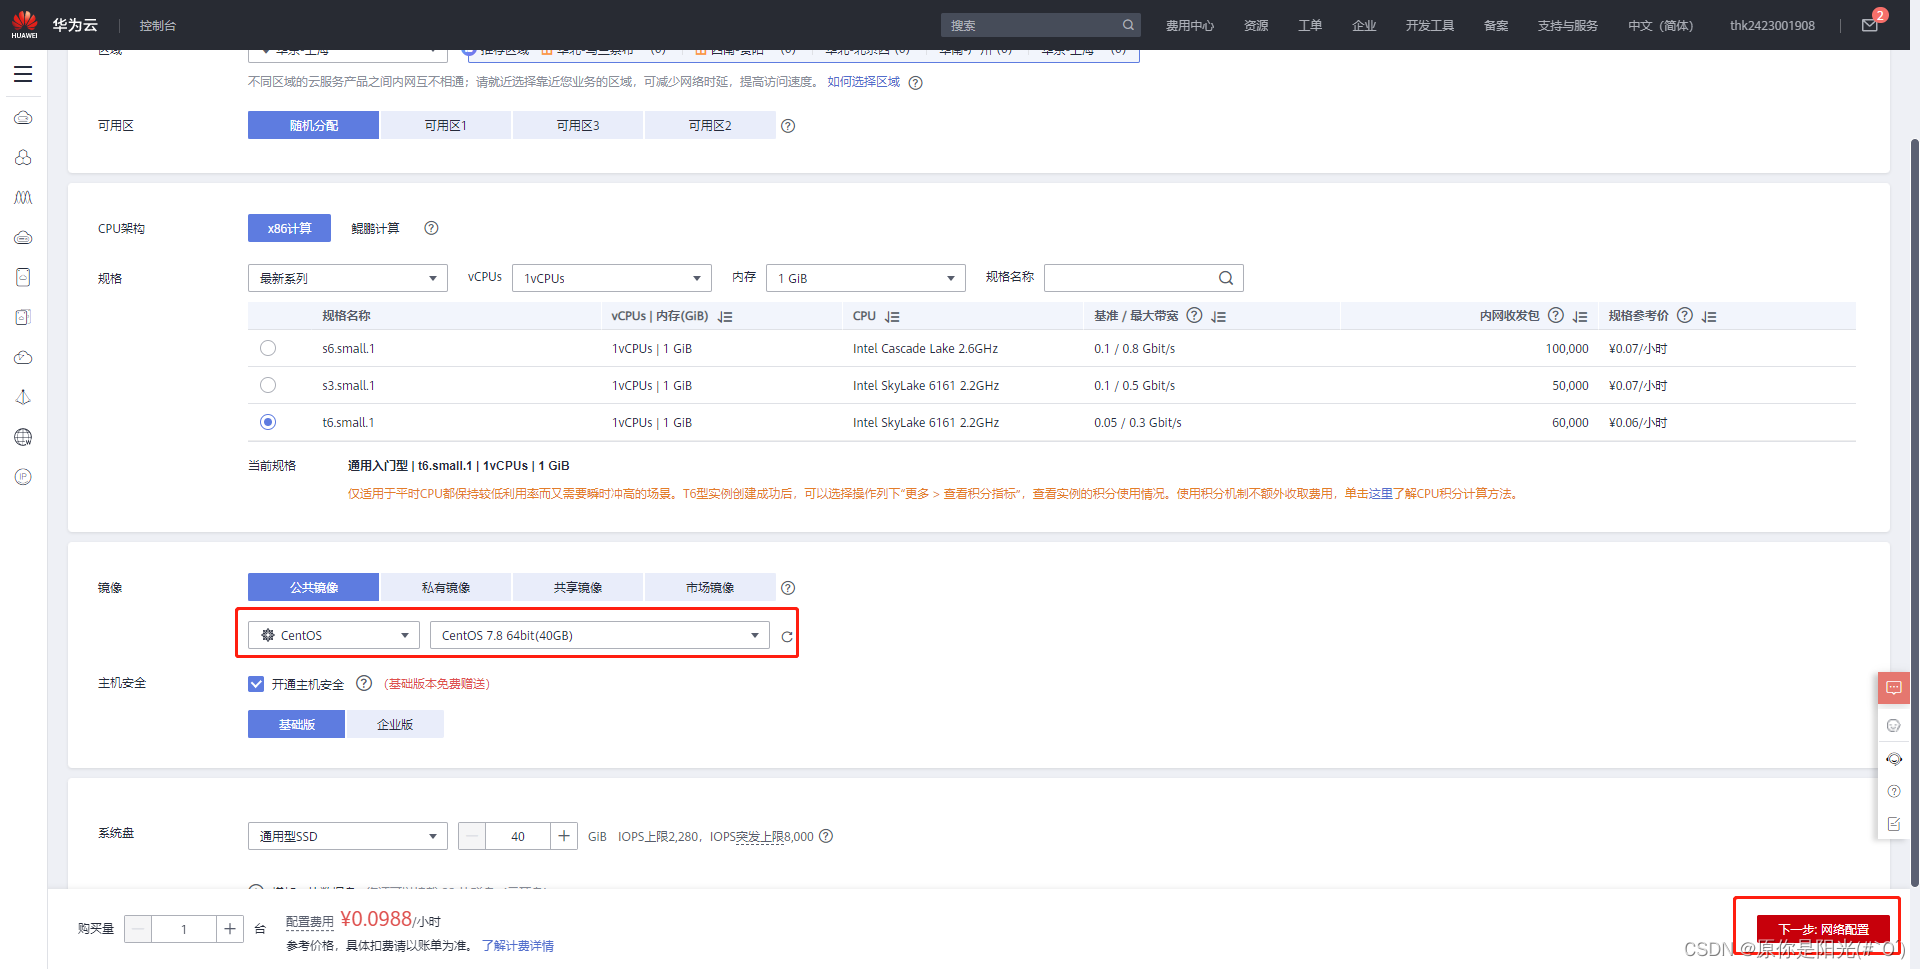Open the mail notifications envelope icon

(1869, 25)
